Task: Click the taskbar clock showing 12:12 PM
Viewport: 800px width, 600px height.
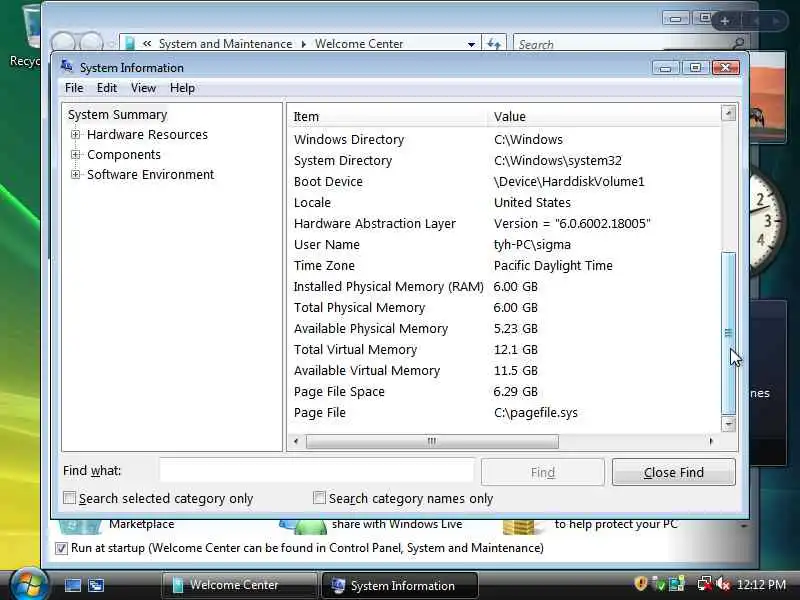Action: tap(762, 584)
